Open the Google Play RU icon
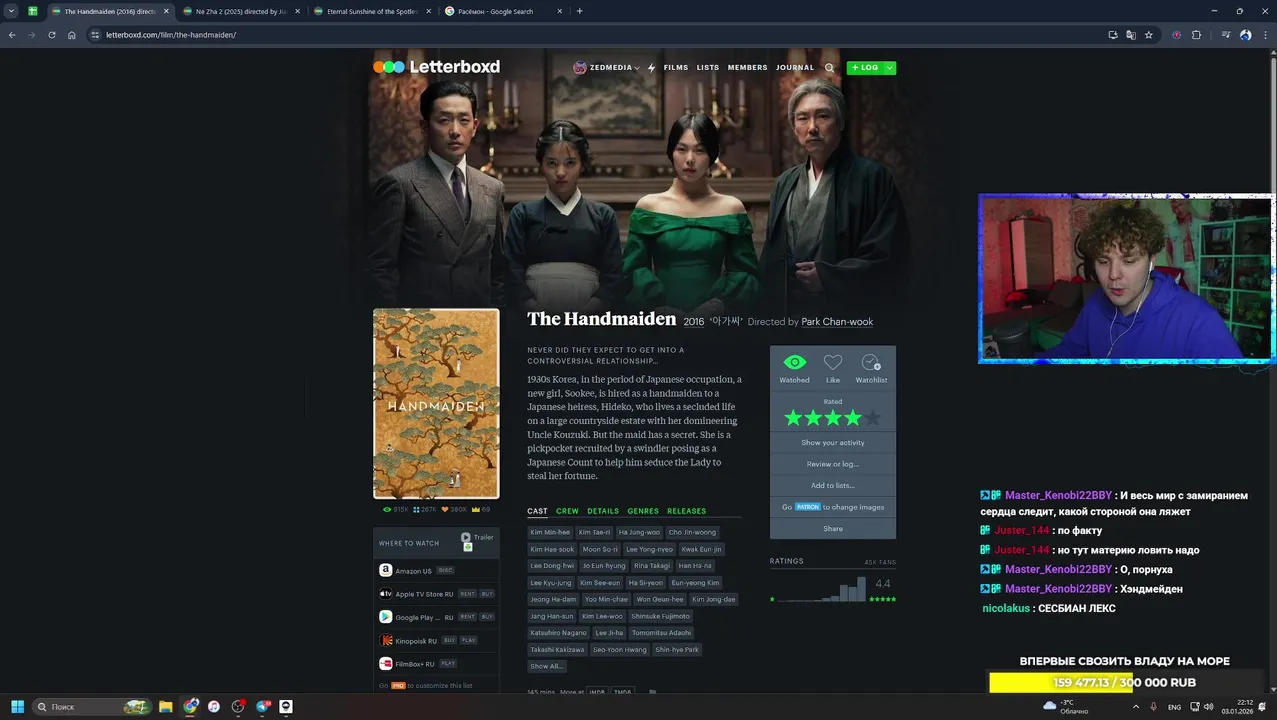The height and width of the screenshot is (720, 1277). pyautogui.click(x=385, y=617)
